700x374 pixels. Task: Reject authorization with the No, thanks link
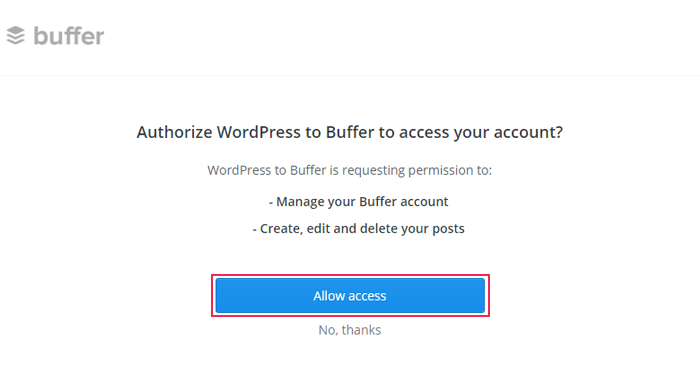(x=350, y=330)
